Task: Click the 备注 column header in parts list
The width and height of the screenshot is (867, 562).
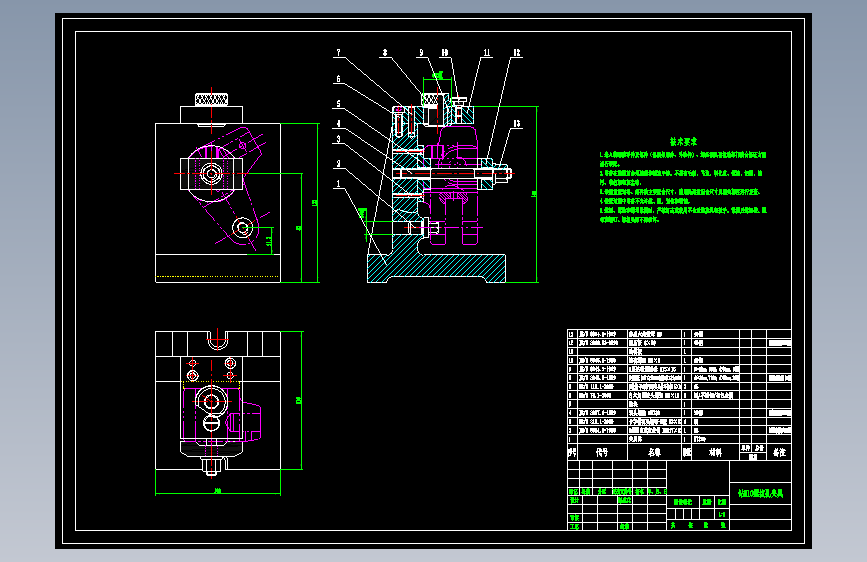Action: coord(779,452)
